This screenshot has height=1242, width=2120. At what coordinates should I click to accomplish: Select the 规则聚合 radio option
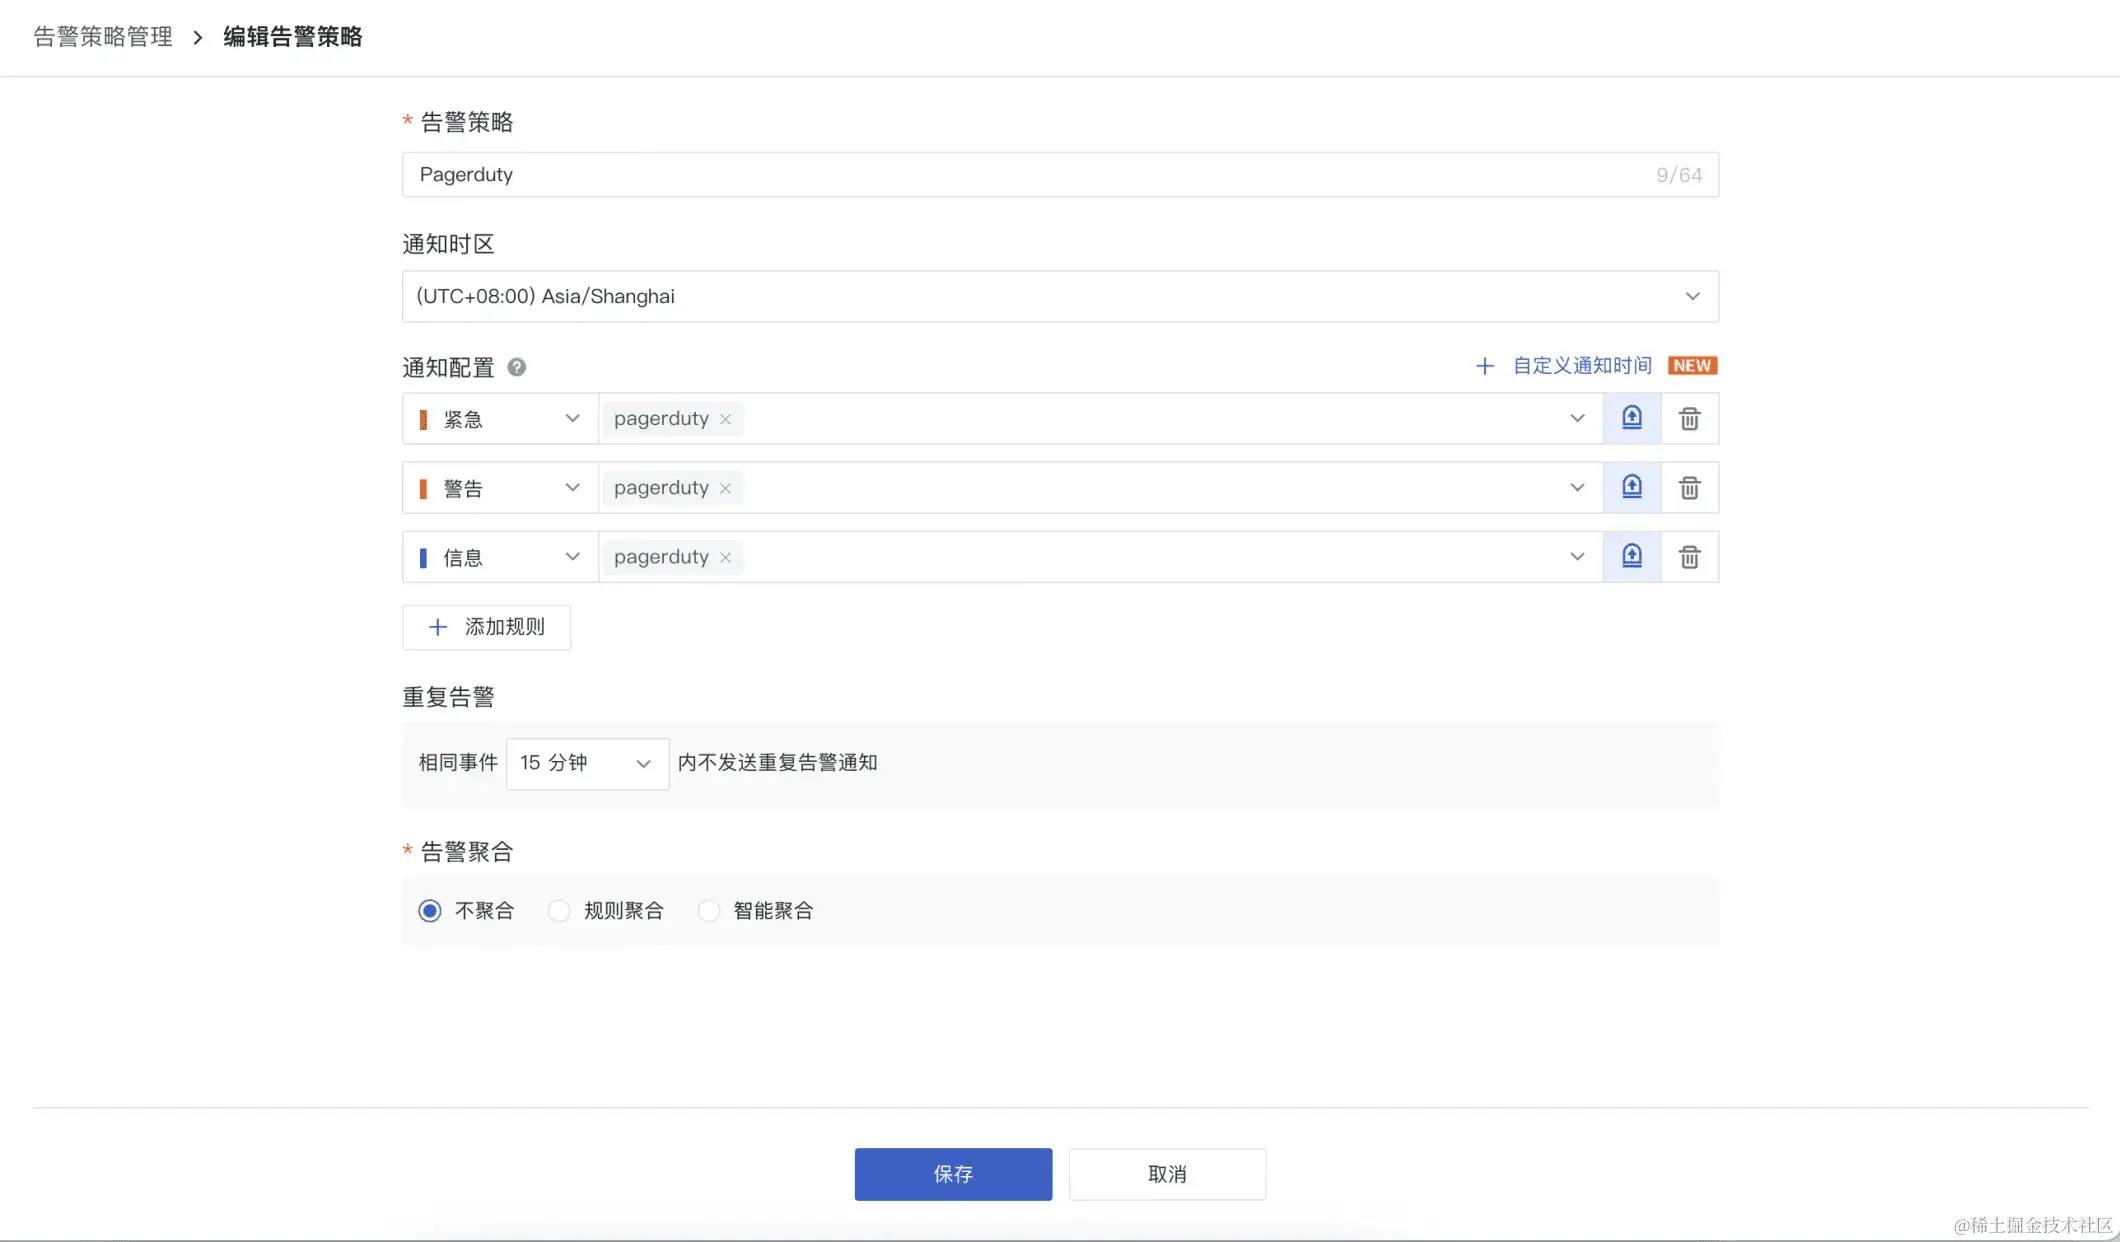[559, 910]
